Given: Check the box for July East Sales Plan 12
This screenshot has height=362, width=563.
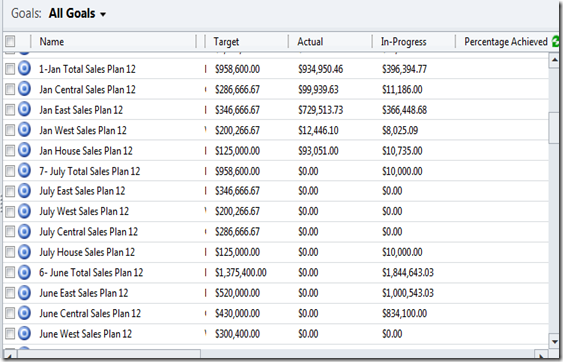Looking at the screenshot, I should tap(10, 191).
